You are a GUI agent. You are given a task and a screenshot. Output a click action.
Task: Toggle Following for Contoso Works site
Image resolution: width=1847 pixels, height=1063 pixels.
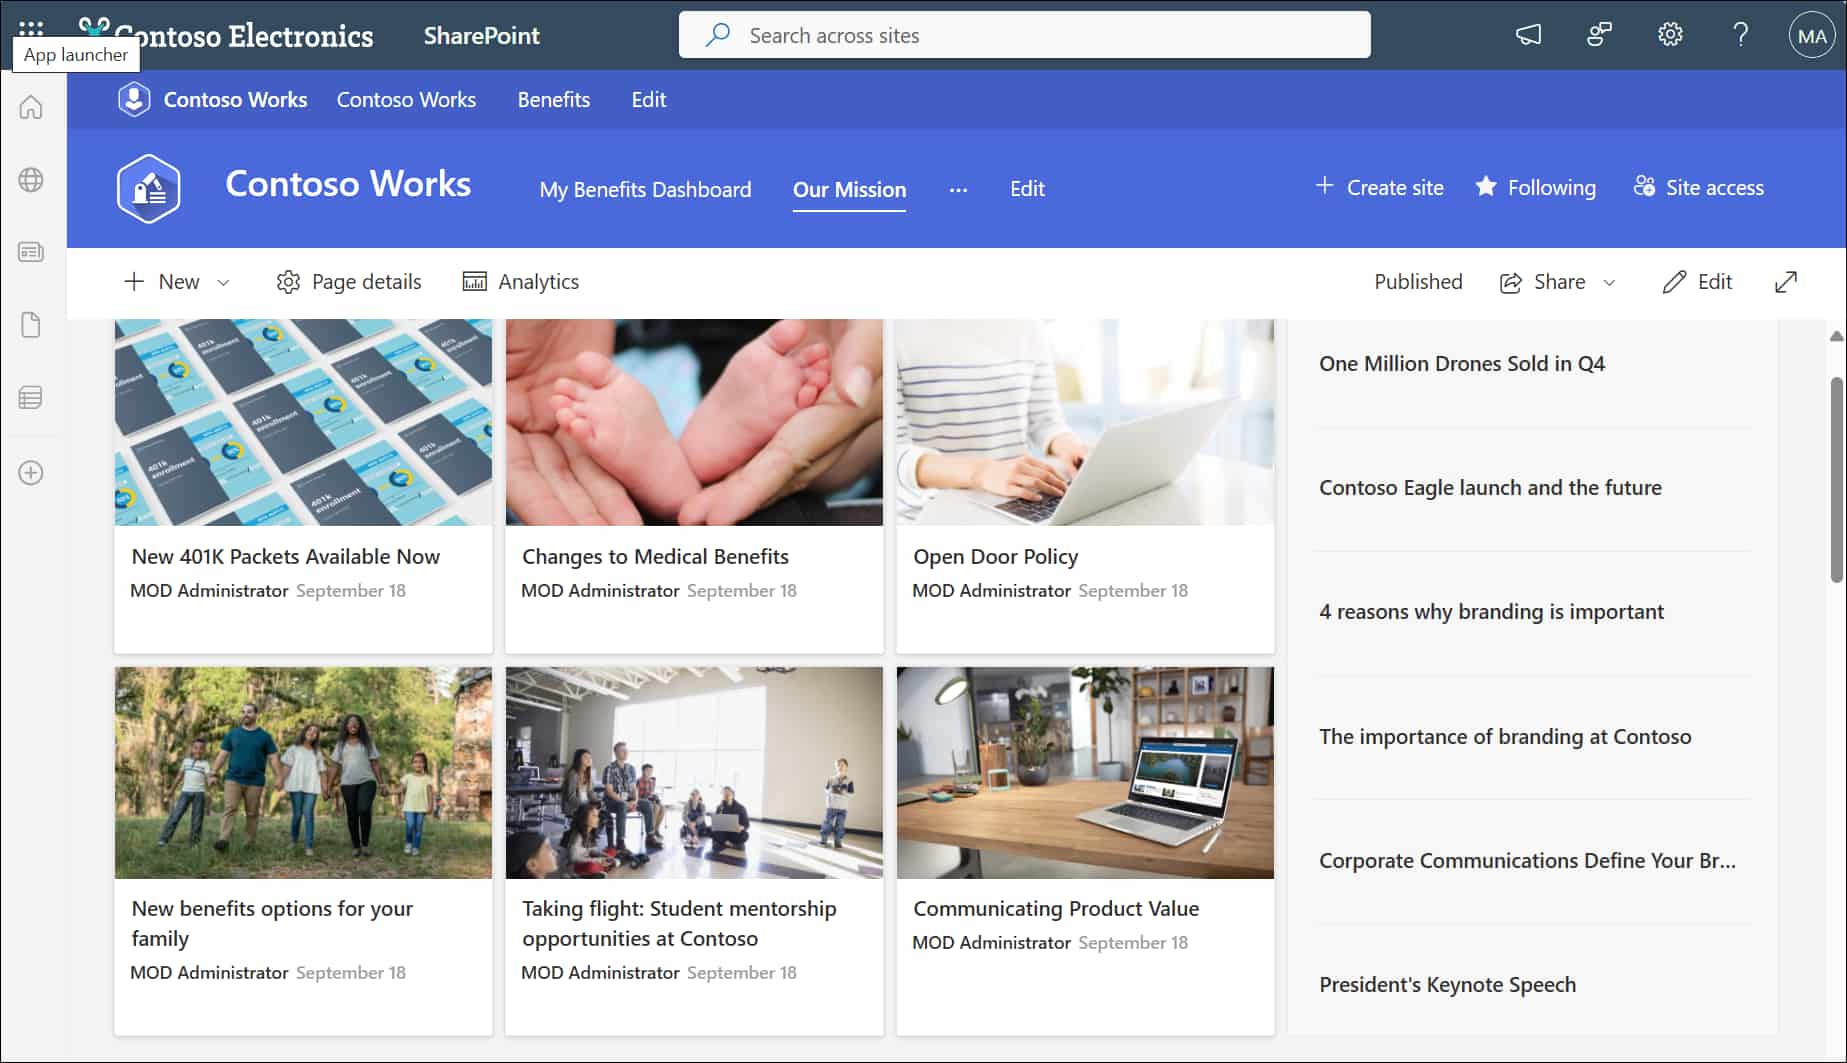[1535, 187]
